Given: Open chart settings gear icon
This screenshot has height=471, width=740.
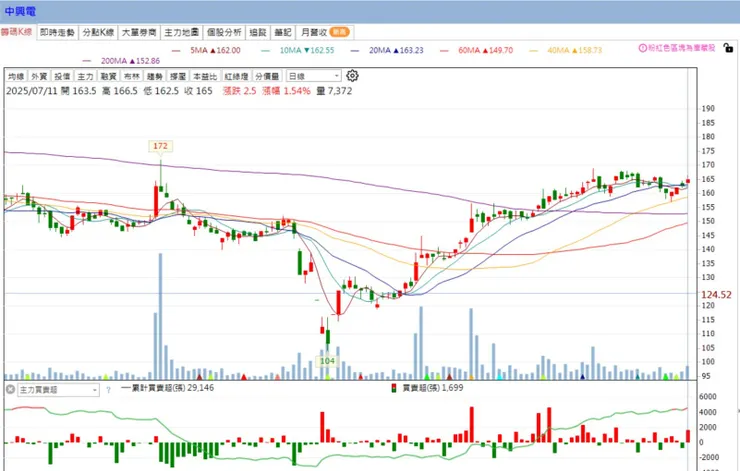Looking at the screenshot, I should (352, 76).
